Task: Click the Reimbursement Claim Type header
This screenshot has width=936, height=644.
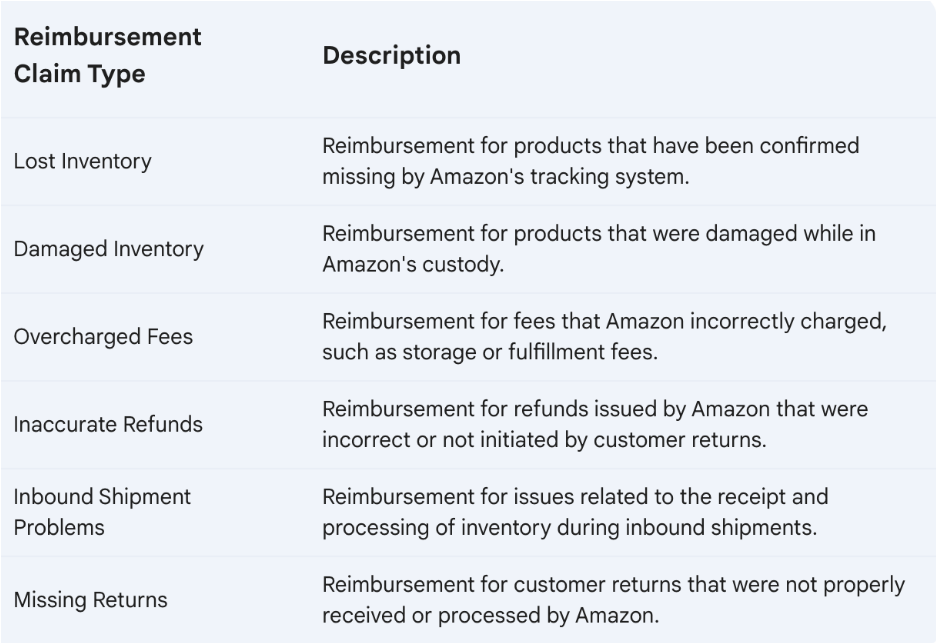Action: [107, 56]
